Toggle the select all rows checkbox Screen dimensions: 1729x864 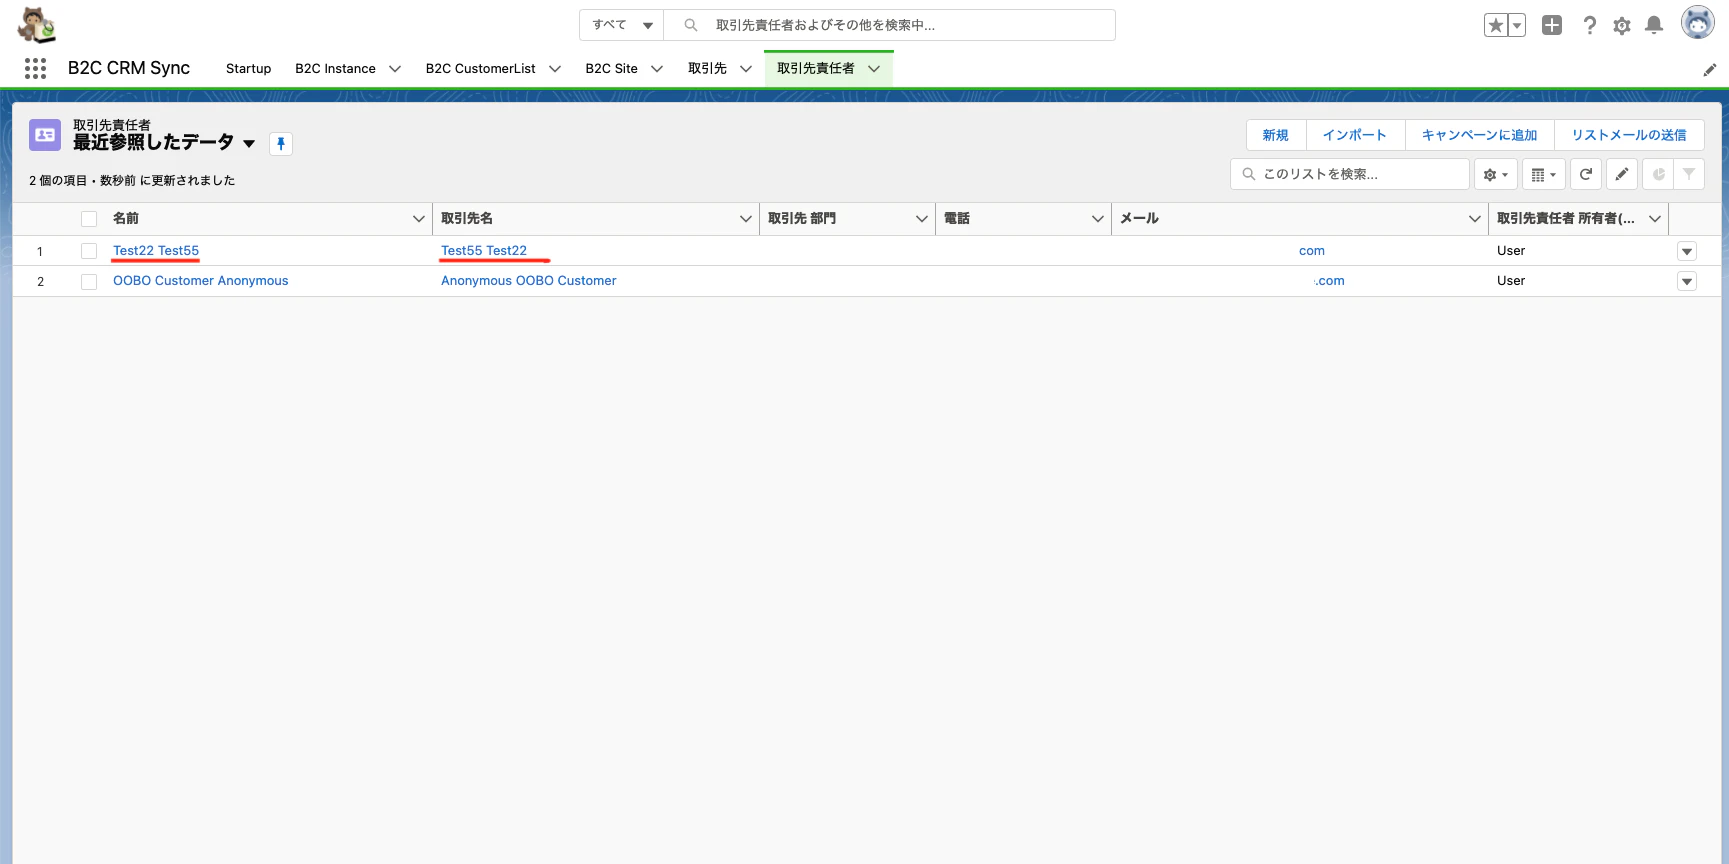89,219
